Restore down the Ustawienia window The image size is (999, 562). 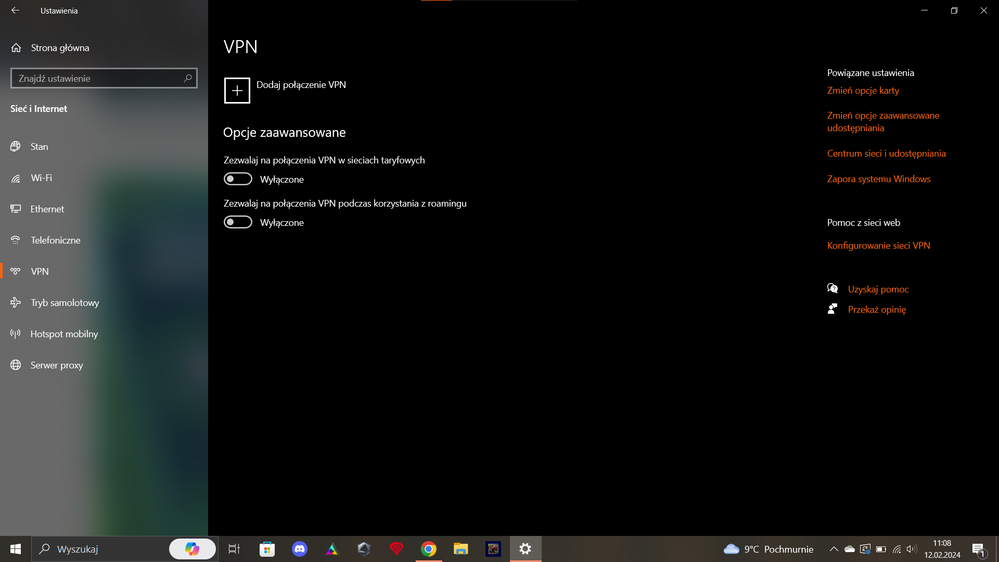[954, 10]
